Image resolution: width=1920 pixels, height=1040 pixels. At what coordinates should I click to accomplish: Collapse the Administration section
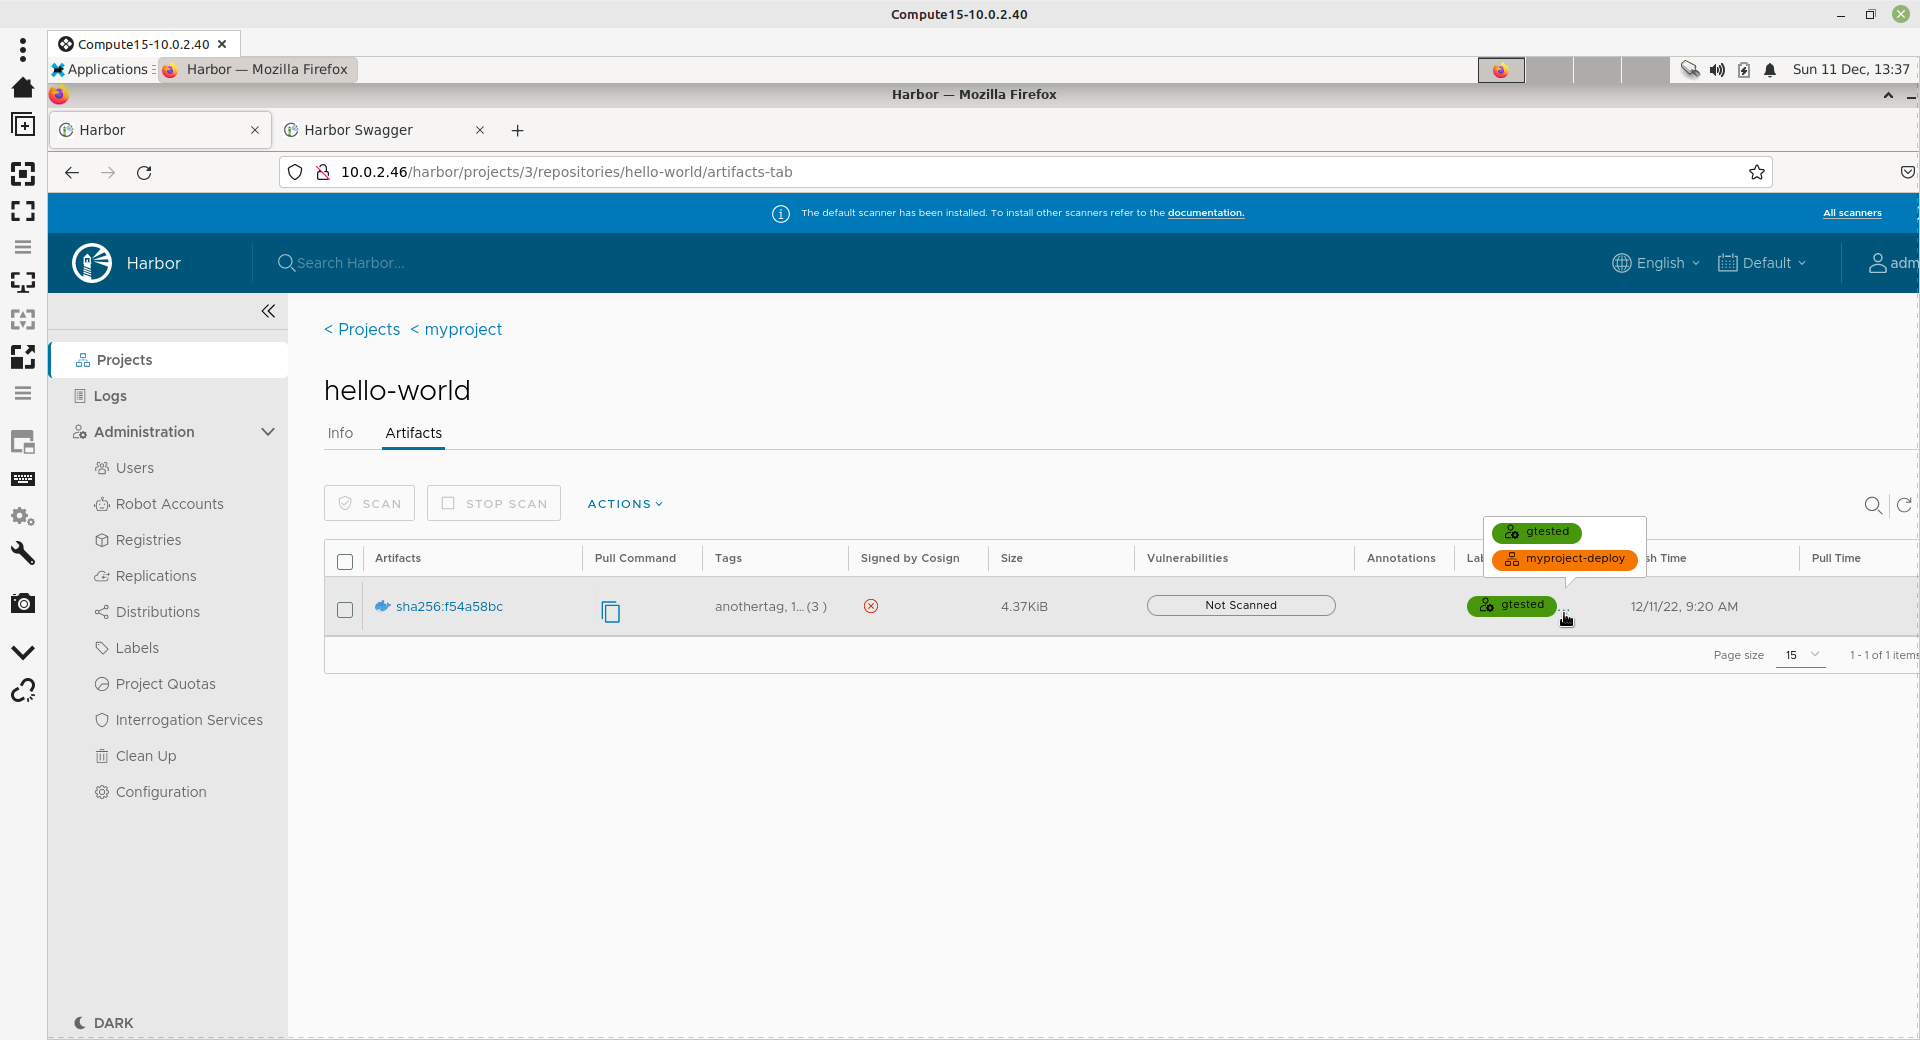268,432
